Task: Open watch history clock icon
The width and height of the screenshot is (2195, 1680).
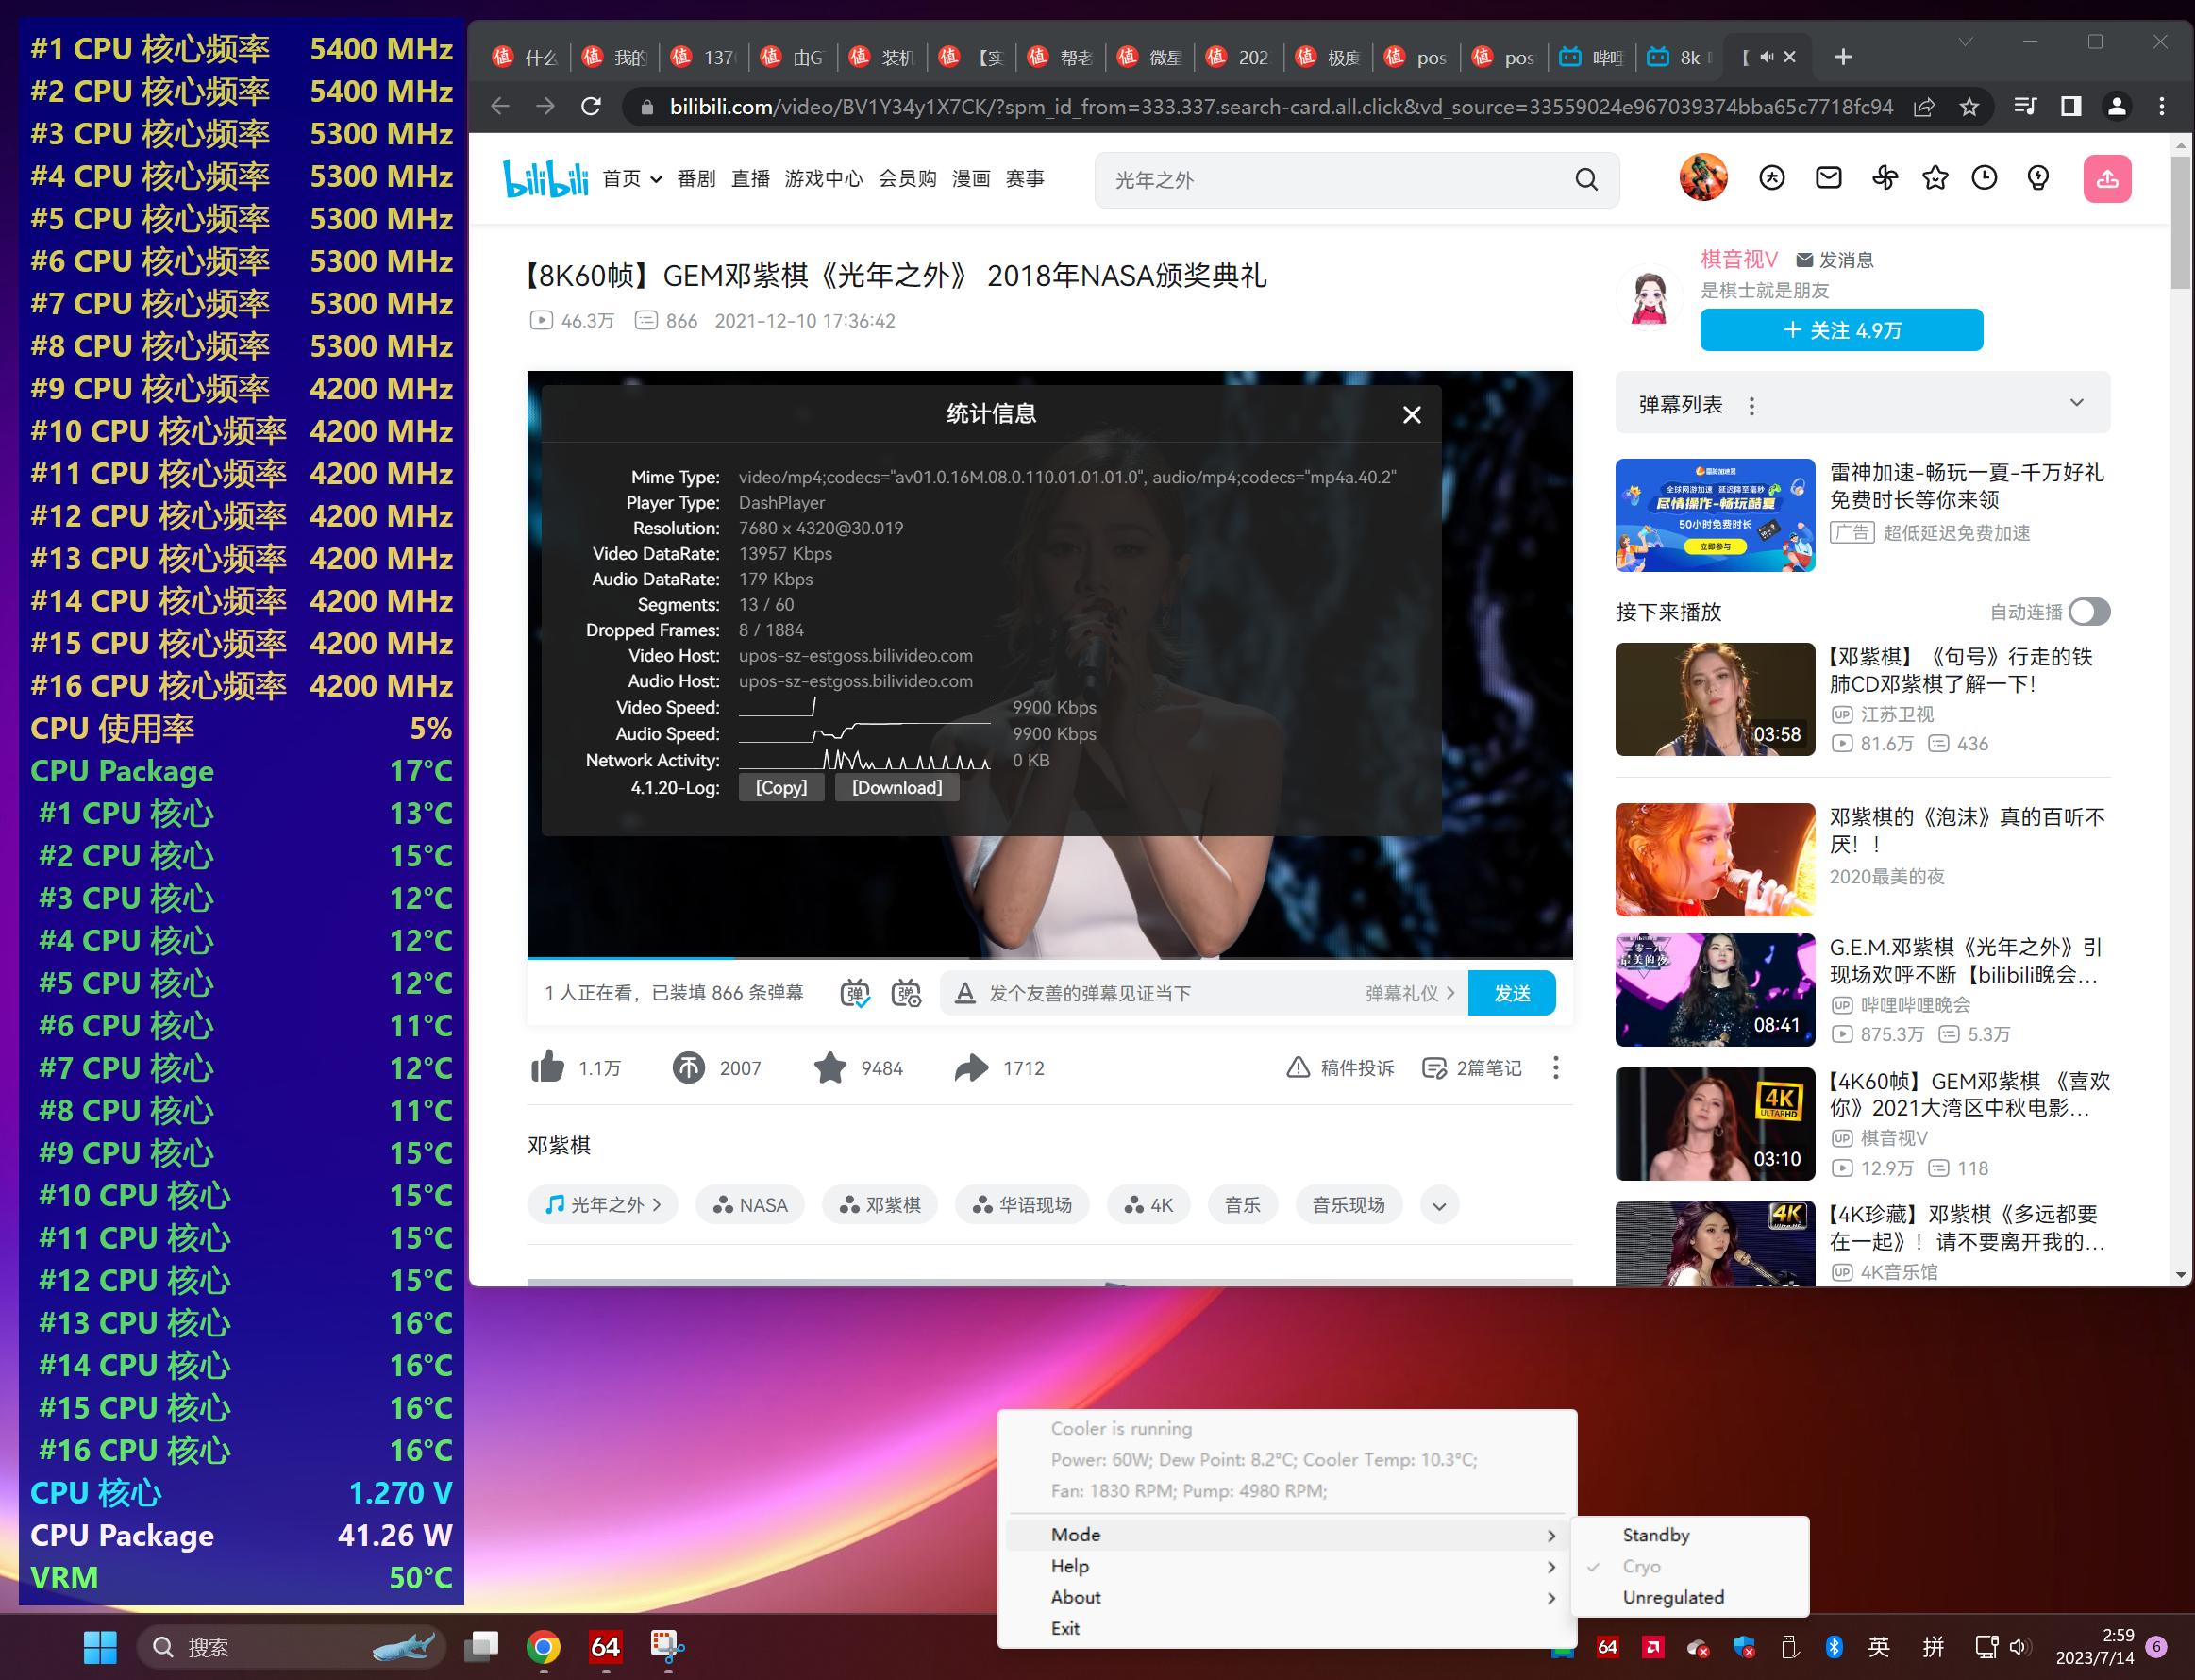Action: 1984,178
